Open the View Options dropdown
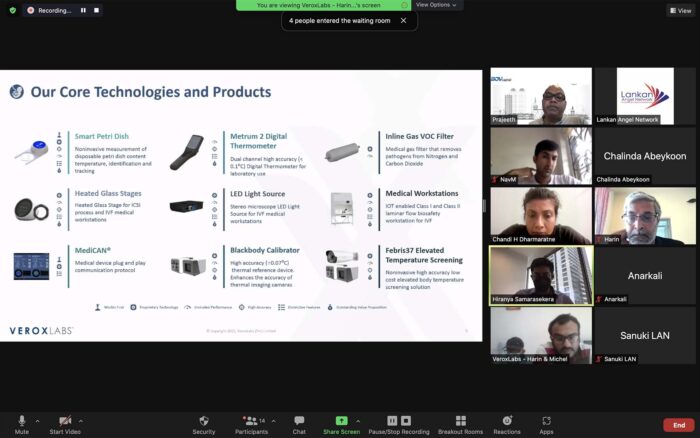 pyautogui.click(x=438, y=5)
